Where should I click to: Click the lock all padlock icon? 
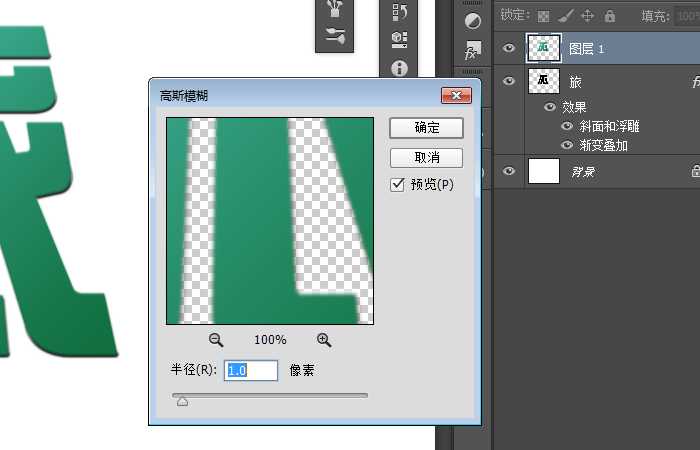coord(609,16)
